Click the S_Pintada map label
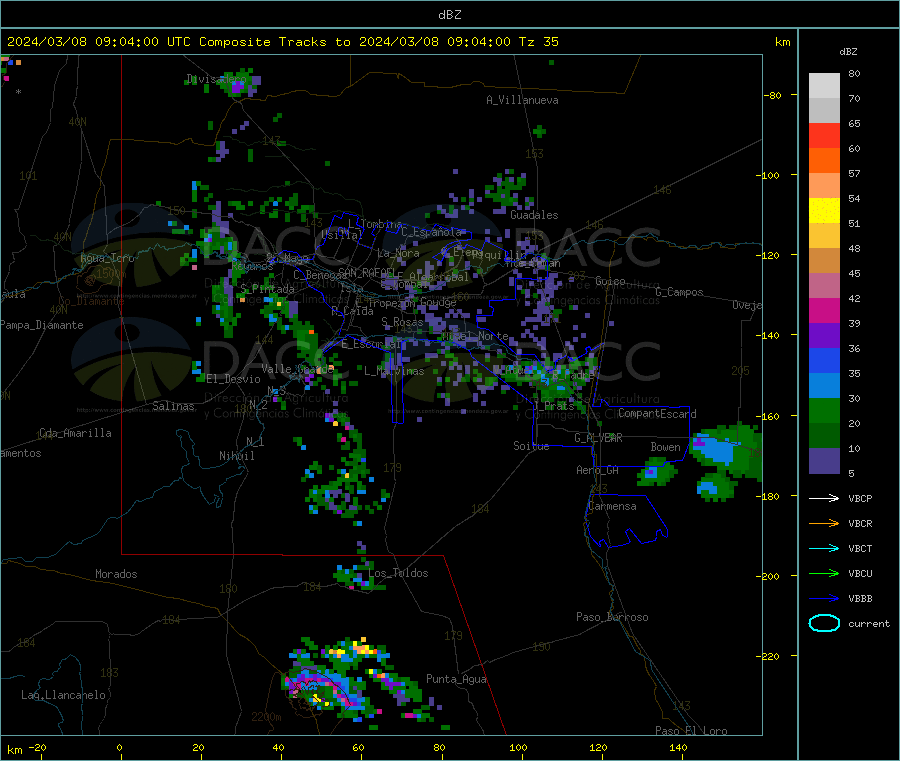This screenshot has width=900, height=761. 267,289
